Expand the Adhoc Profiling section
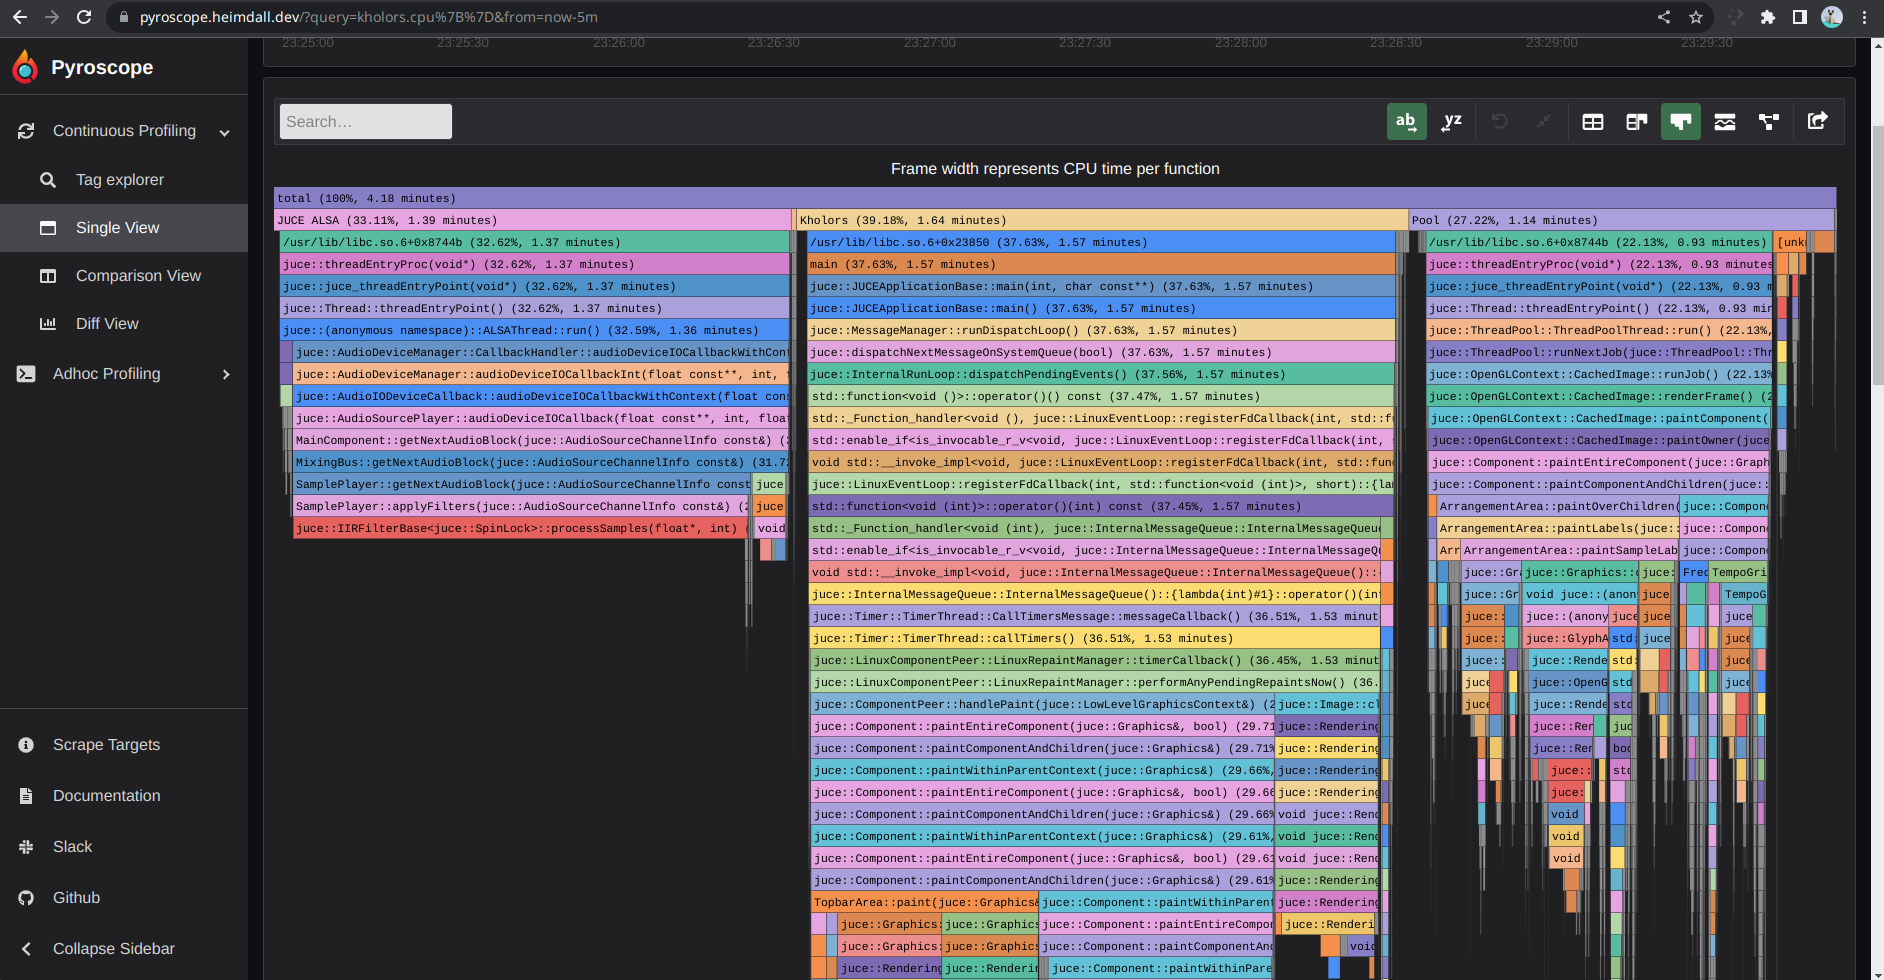 pos(225,374)
